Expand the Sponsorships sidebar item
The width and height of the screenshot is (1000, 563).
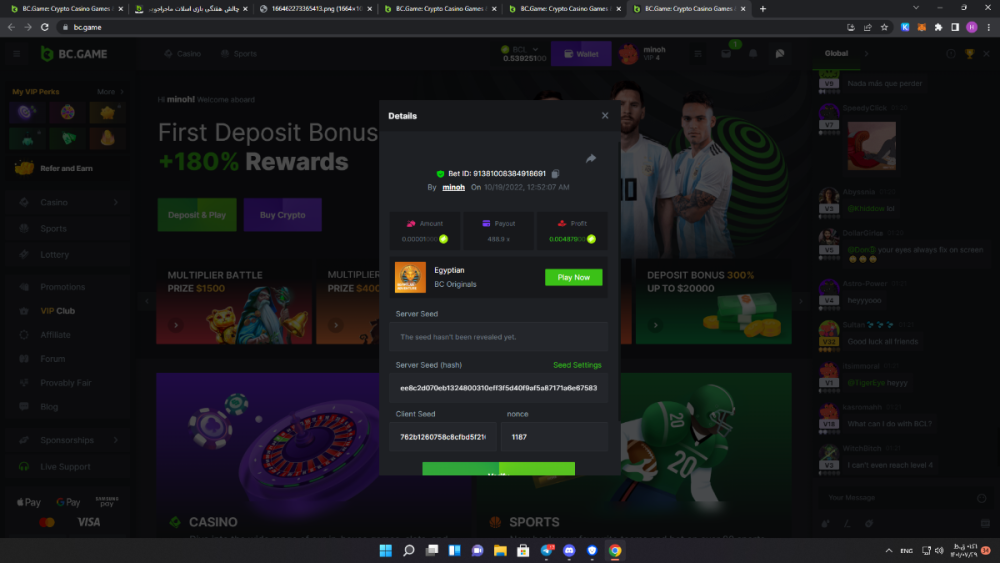coord(115,440)
